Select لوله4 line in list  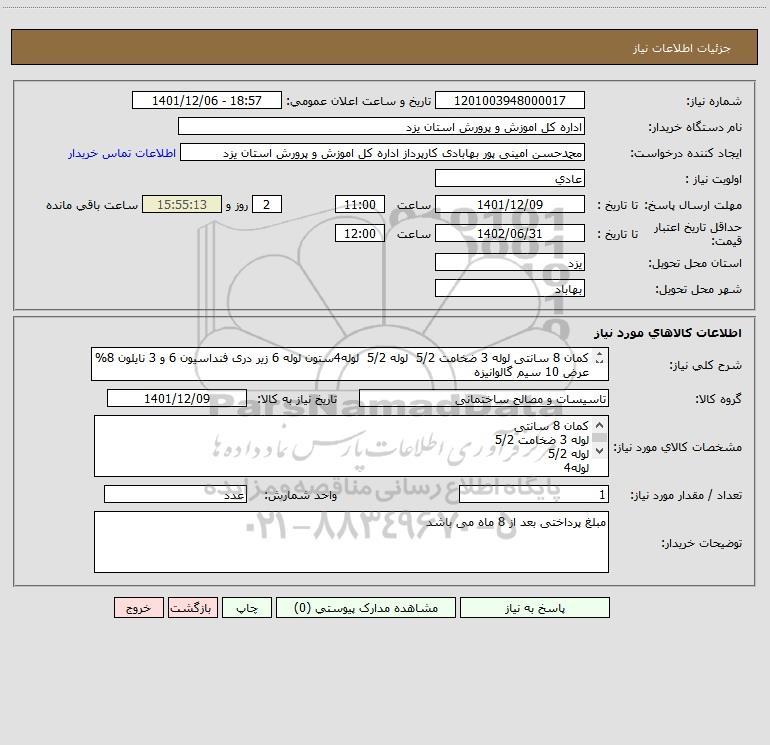point(576,468)
